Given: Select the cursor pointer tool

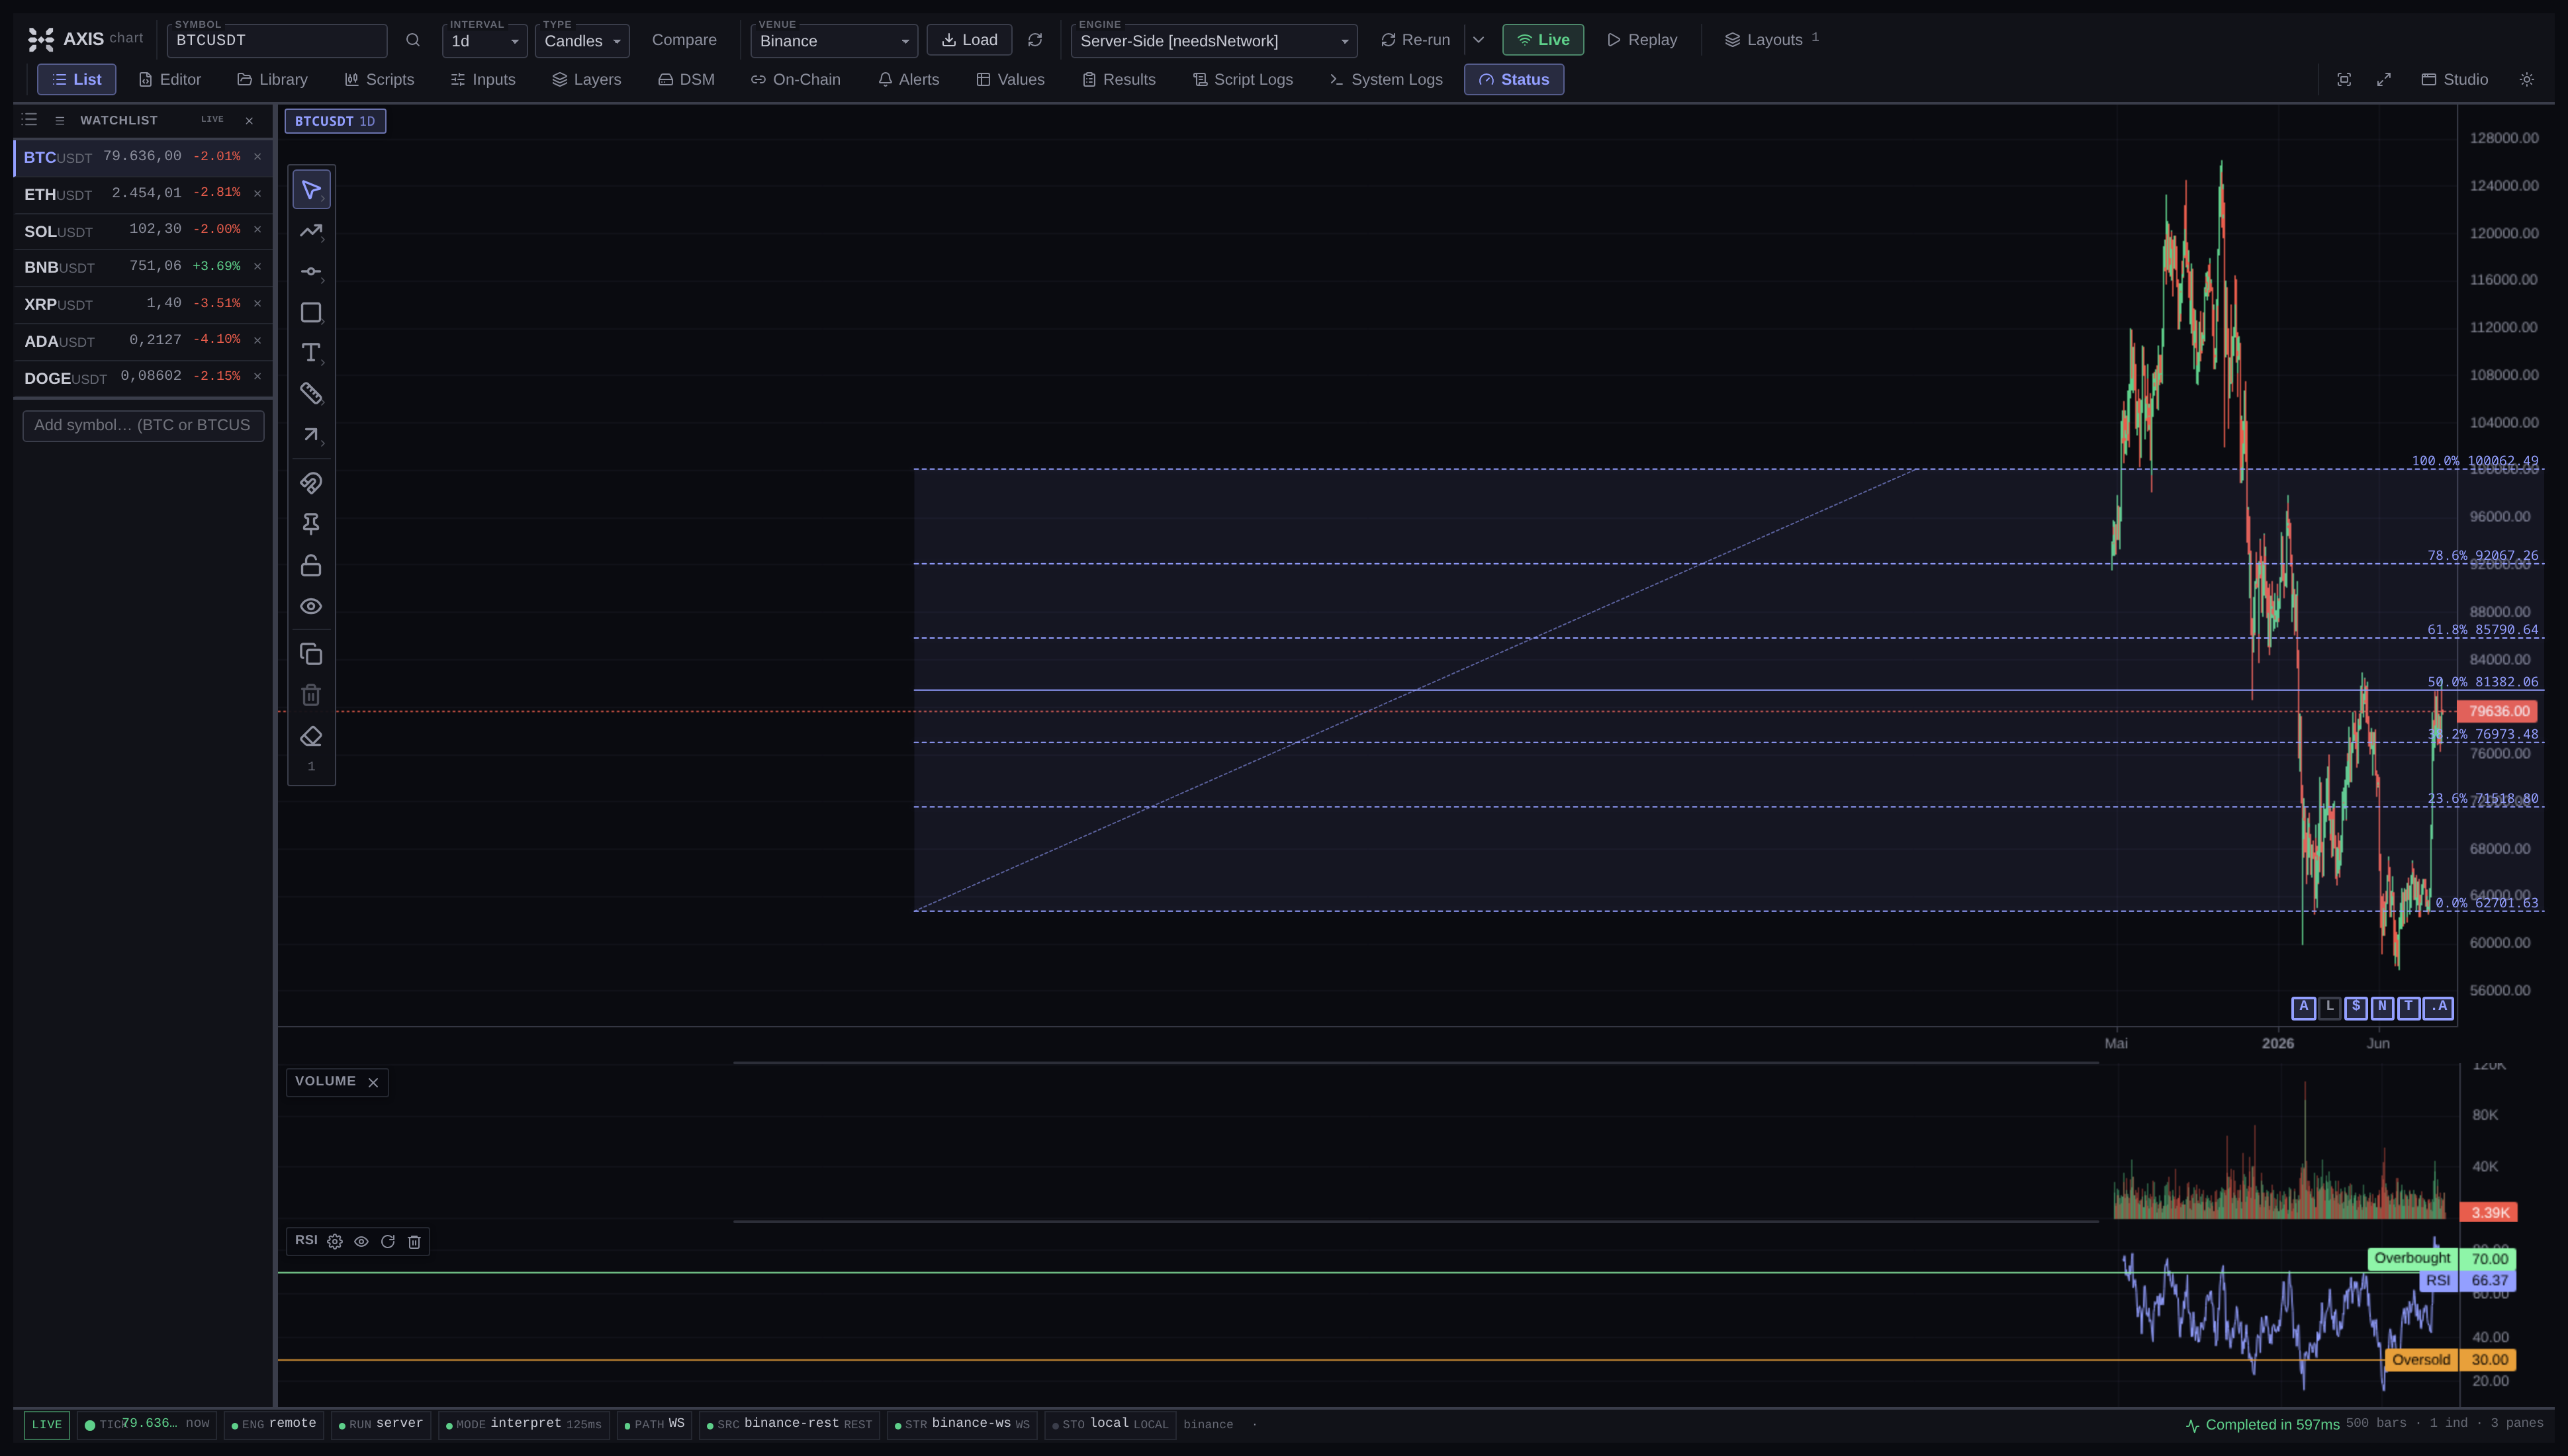Looking at the screenshot, I should (311, 190).
